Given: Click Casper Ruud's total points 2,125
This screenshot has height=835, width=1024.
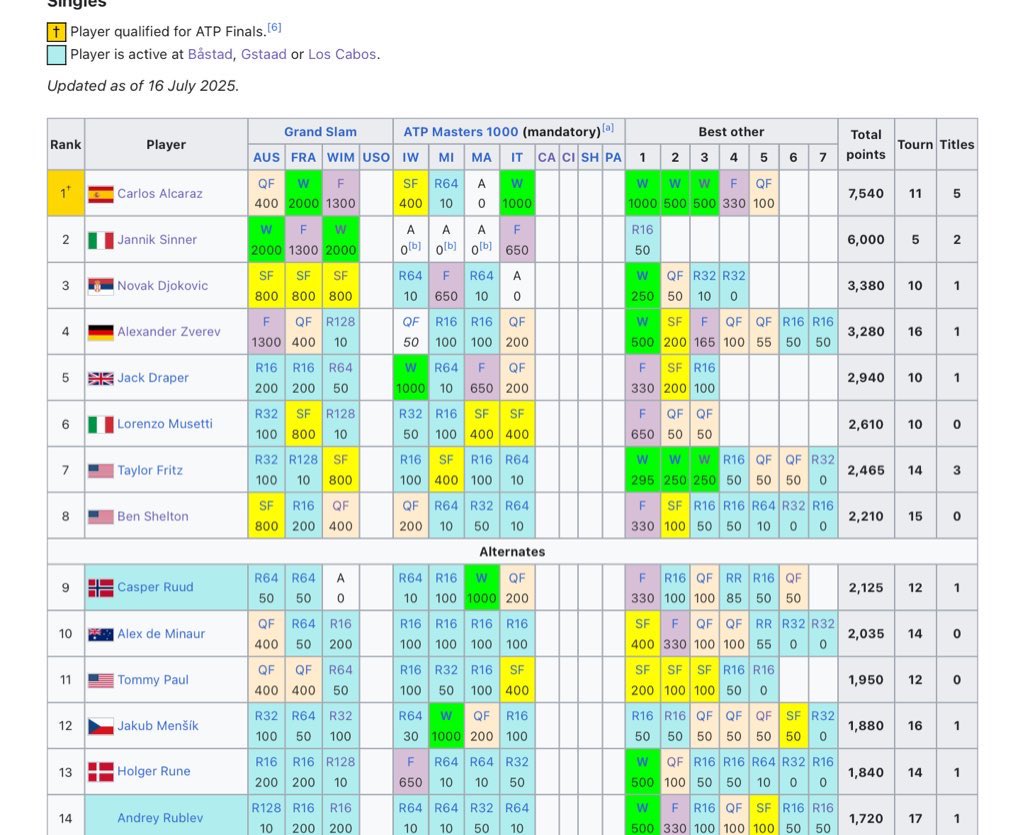Looking at the screenshot, I should pyautogui.click(x=866, y=588).
